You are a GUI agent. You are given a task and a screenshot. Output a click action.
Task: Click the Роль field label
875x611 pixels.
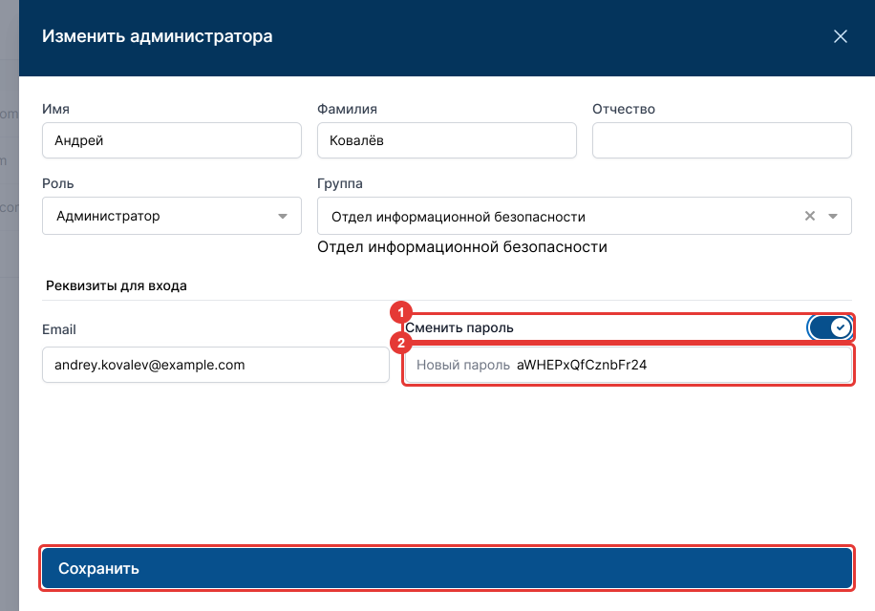58,184
